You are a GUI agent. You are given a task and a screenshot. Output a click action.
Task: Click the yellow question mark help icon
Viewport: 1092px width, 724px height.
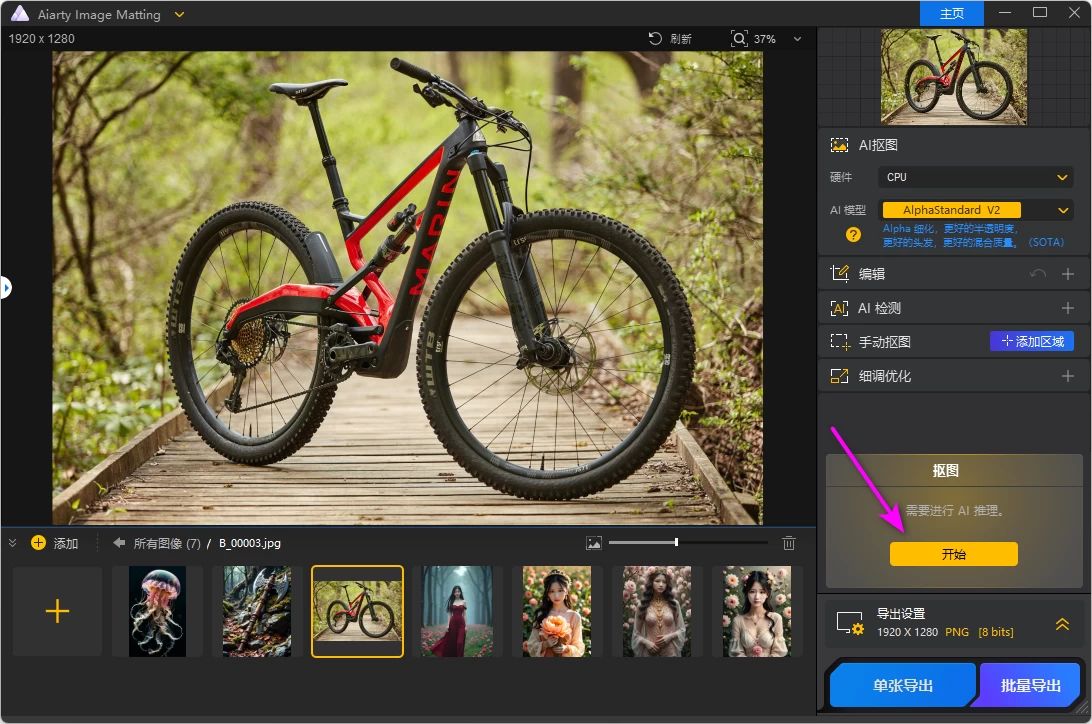click(853, 235)
